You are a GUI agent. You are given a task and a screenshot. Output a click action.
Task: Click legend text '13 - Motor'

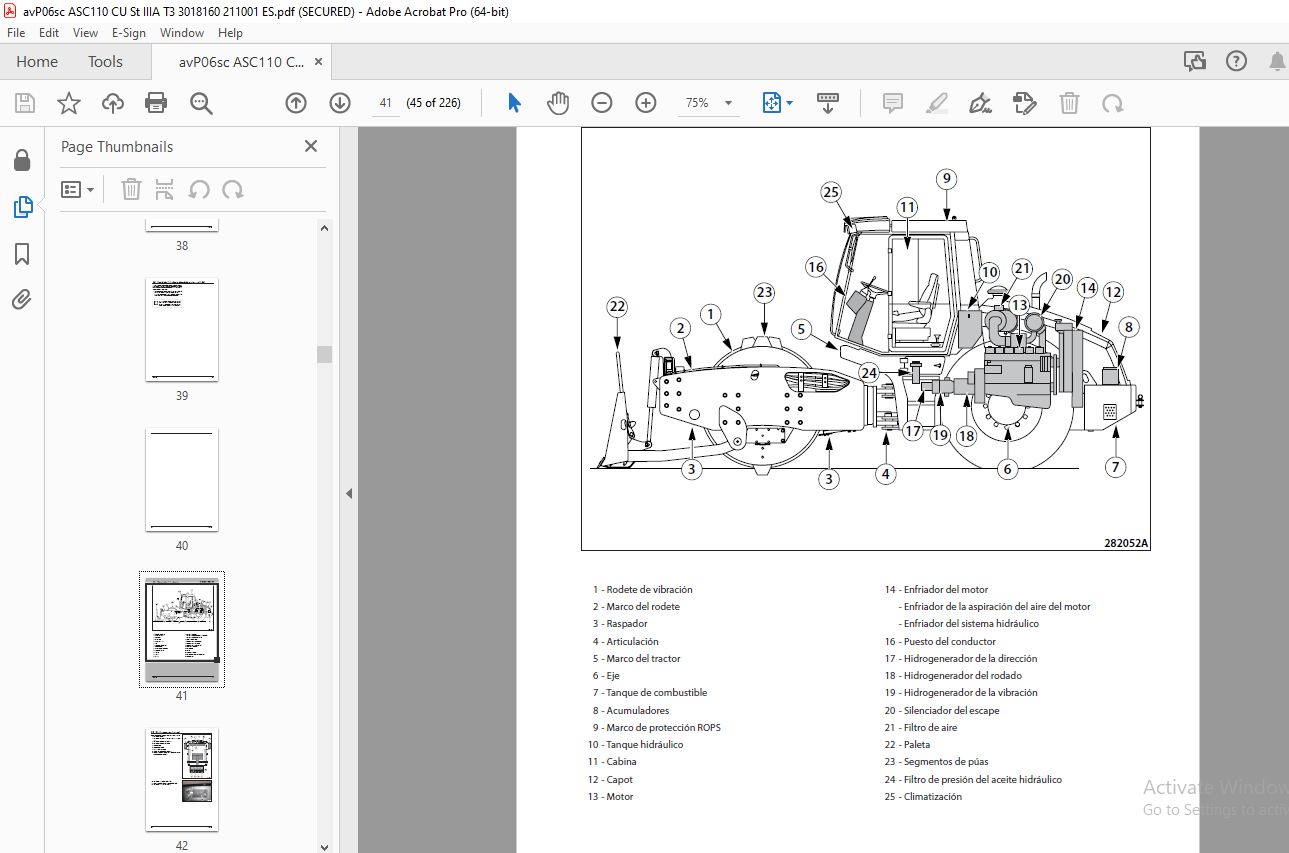click(610, 797)
